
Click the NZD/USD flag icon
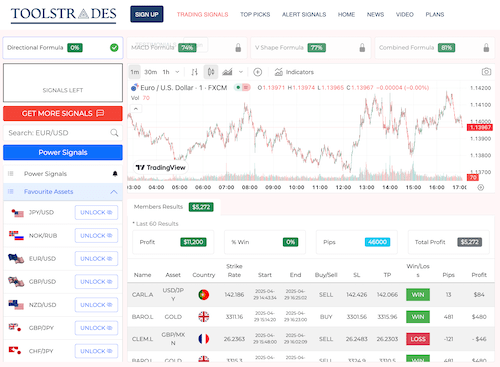coord(16,305)
